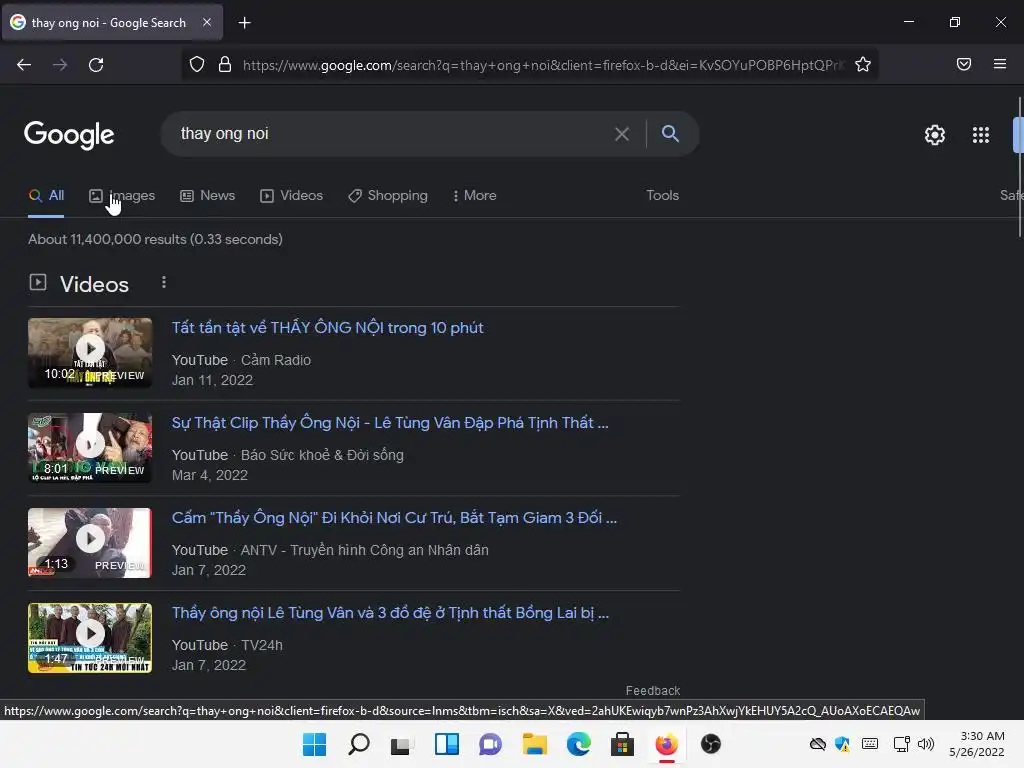The width and height of the screenshot is (1024, 768).
Task: Open Task View on the taskbar
Action: 402,744
